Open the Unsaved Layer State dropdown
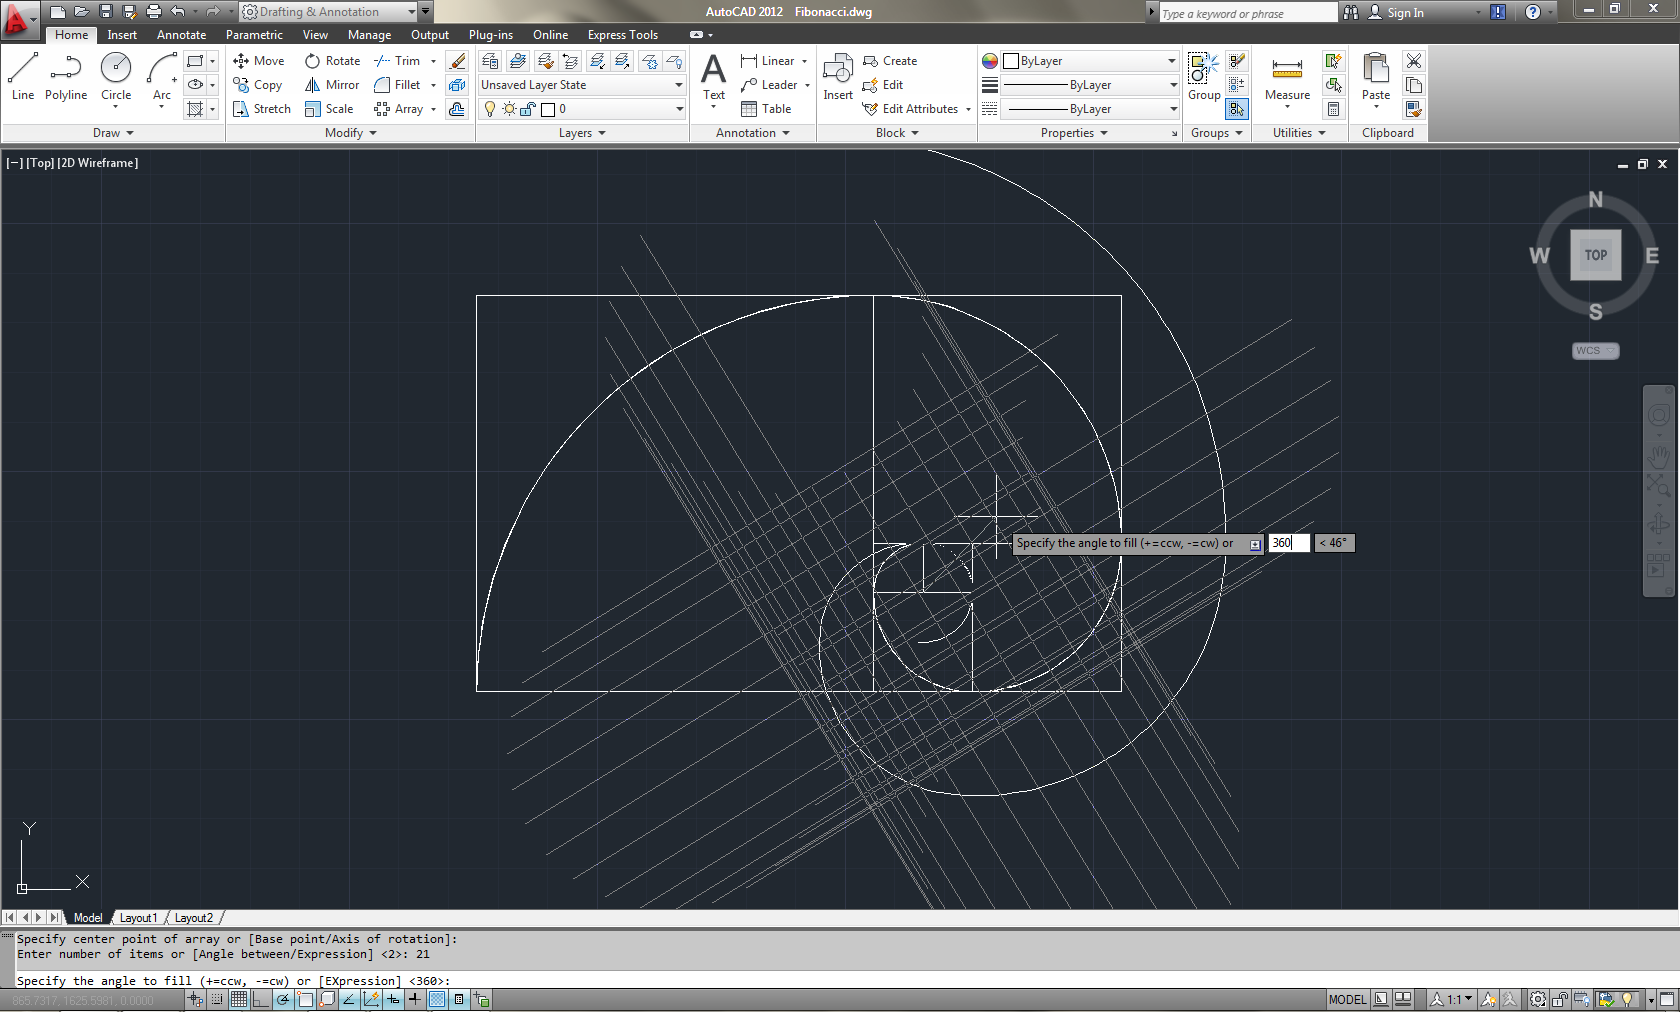Screen dimensions: 1680x1012 click(677, 85)
